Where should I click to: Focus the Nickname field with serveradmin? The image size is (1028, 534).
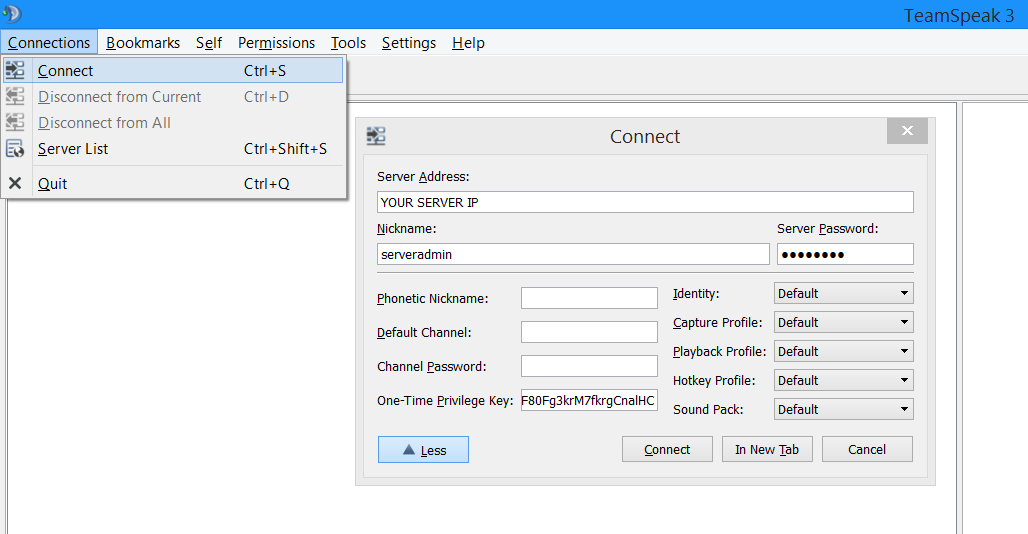click(573, 254)
